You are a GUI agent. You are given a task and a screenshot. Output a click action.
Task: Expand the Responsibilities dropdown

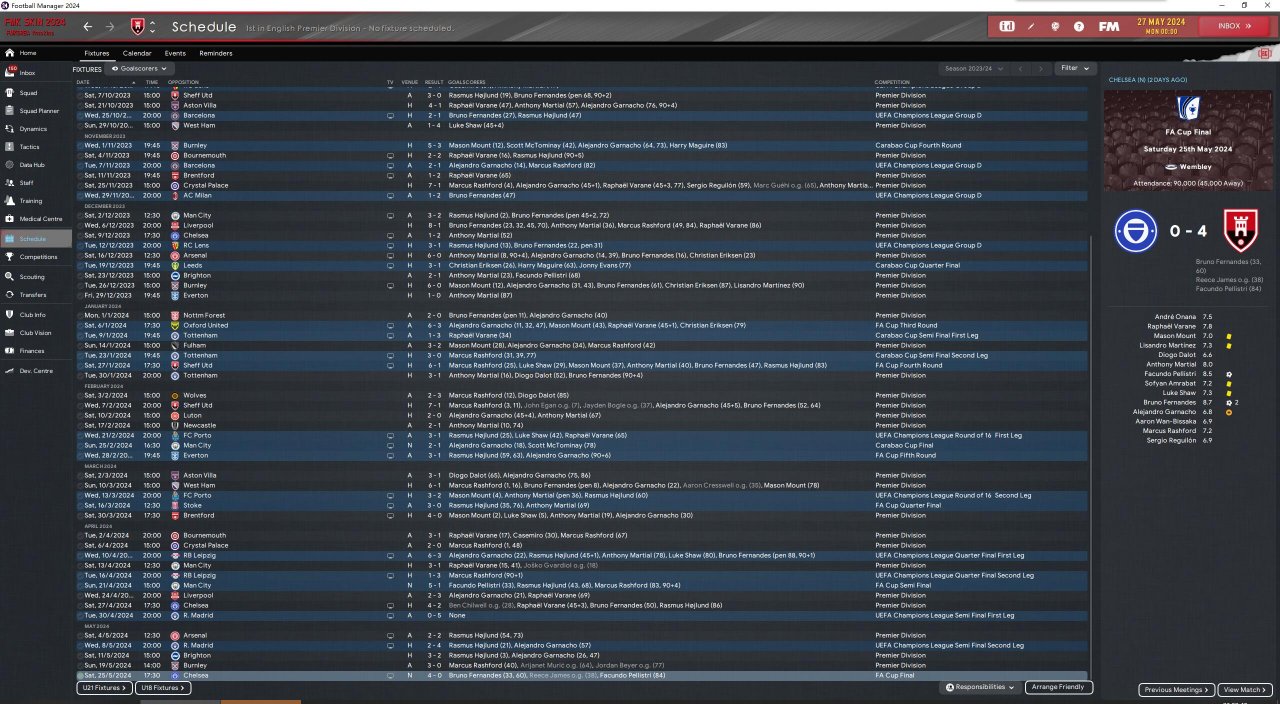(x=980, y=688)
